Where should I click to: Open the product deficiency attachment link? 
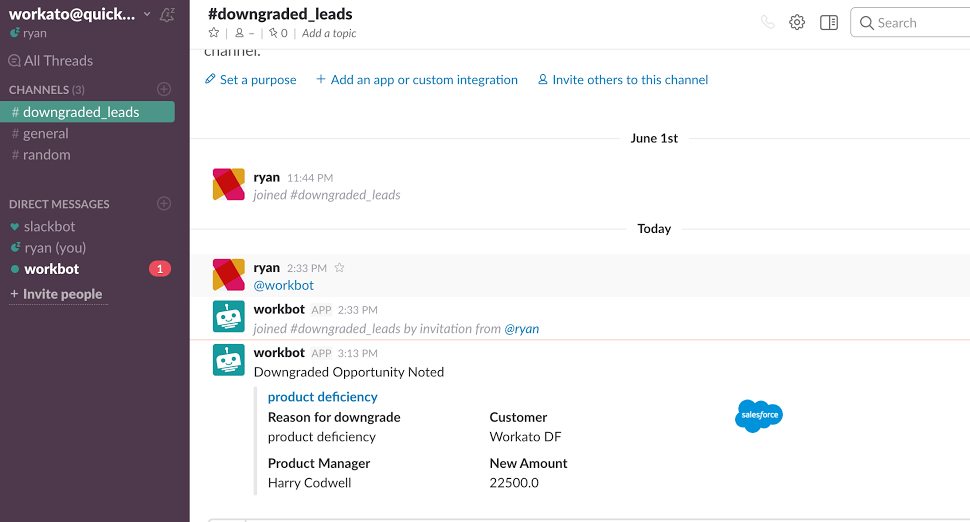coord(323,397)
